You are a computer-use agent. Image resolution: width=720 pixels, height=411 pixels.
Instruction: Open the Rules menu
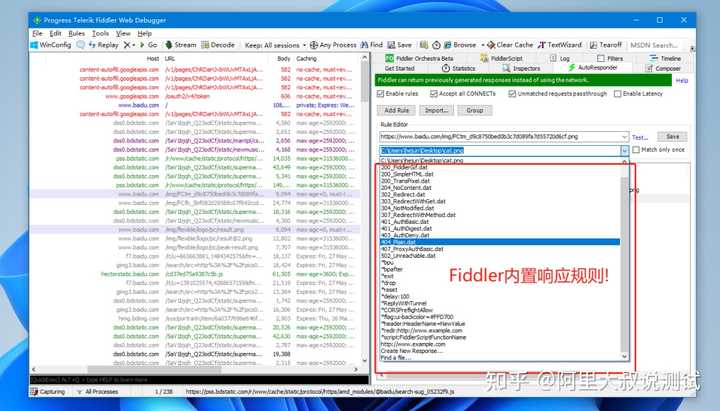[77, 34]
